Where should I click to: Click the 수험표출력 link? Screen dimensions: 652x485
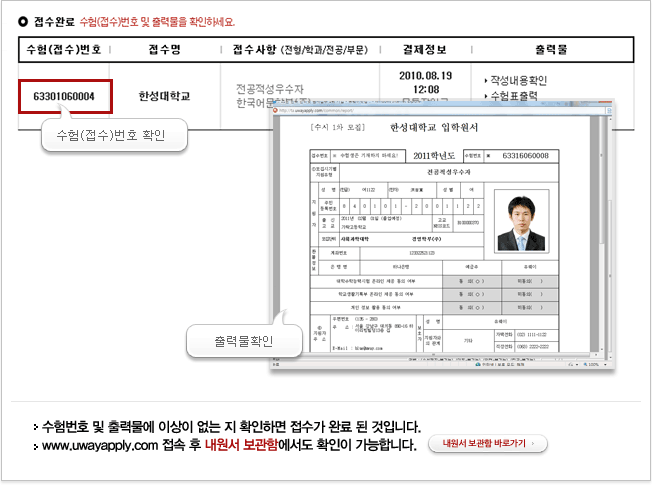tap(514, 95)
